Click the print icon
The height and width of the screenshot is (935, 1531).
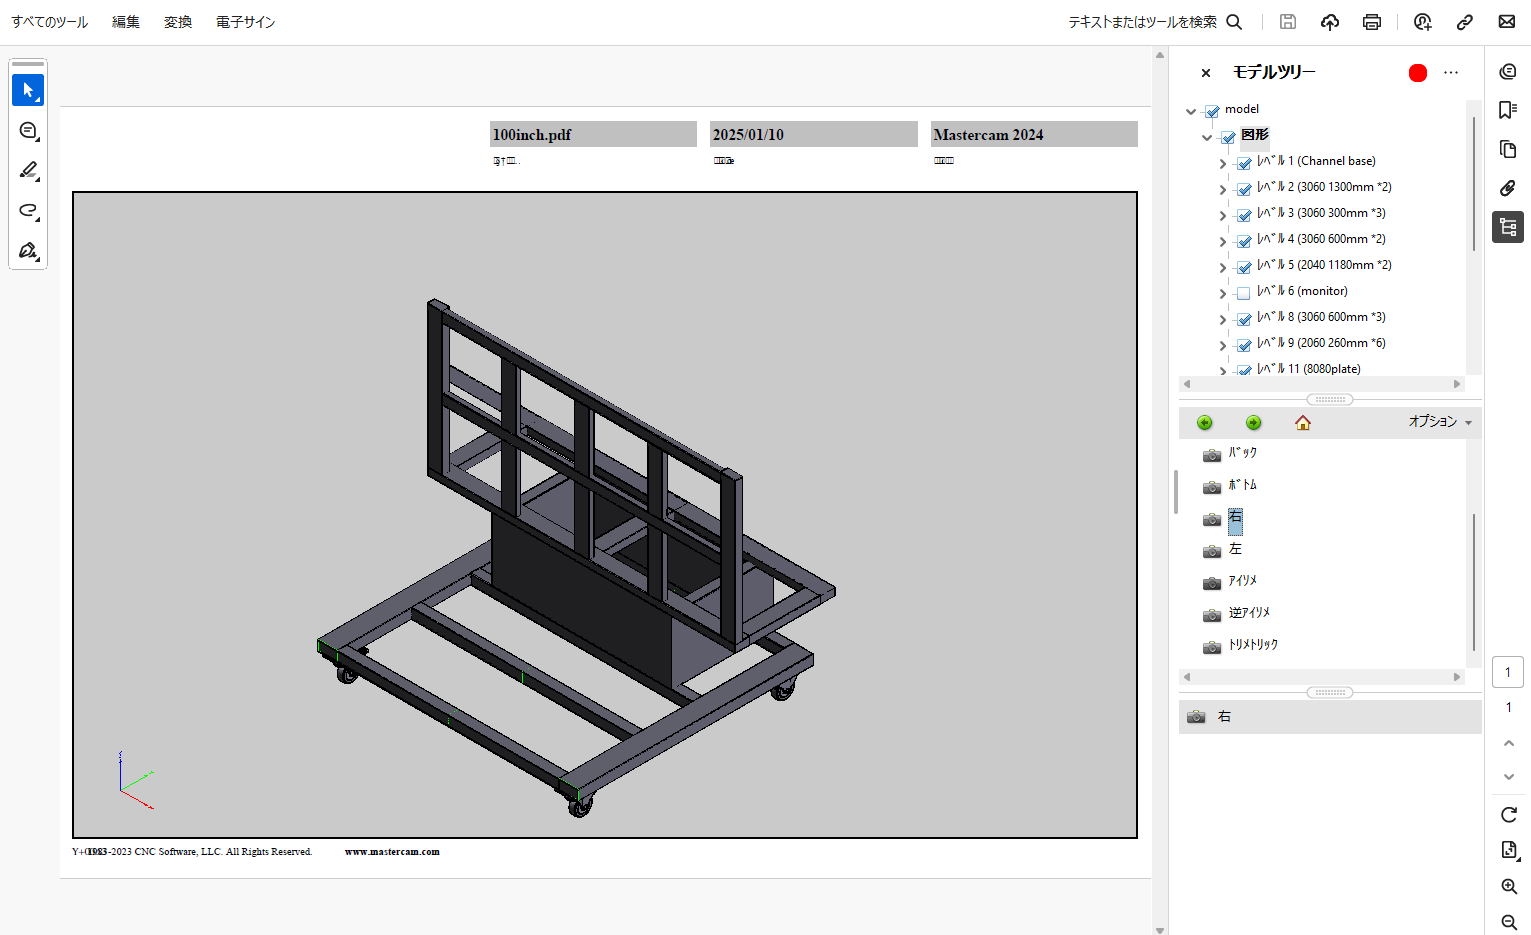[1371, 21]
